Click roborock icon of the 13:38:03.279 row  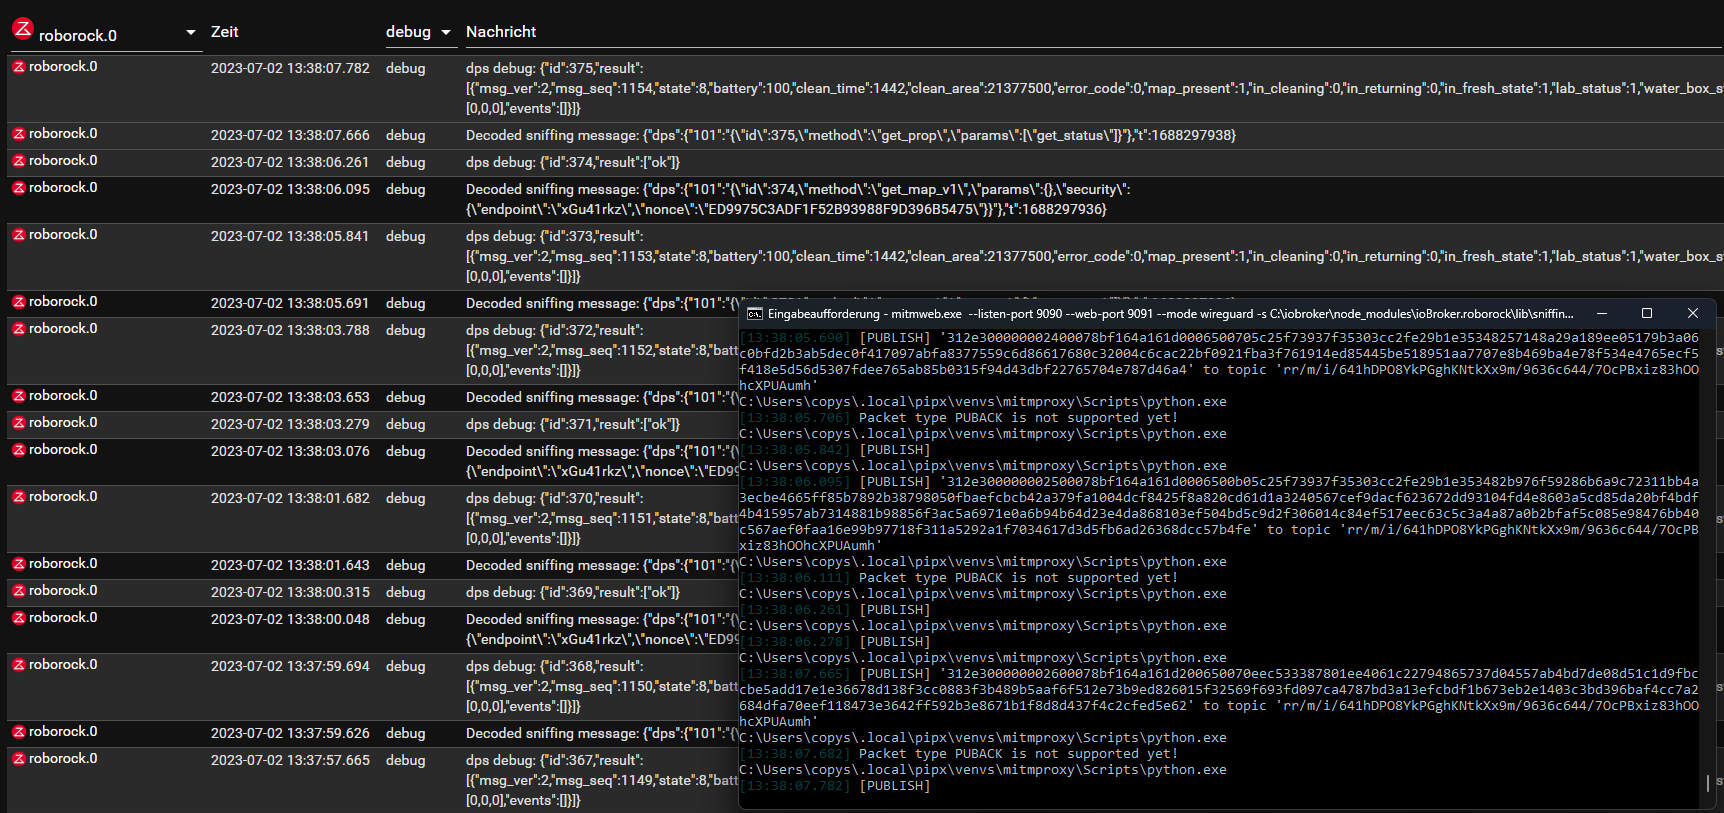(19, 423)
